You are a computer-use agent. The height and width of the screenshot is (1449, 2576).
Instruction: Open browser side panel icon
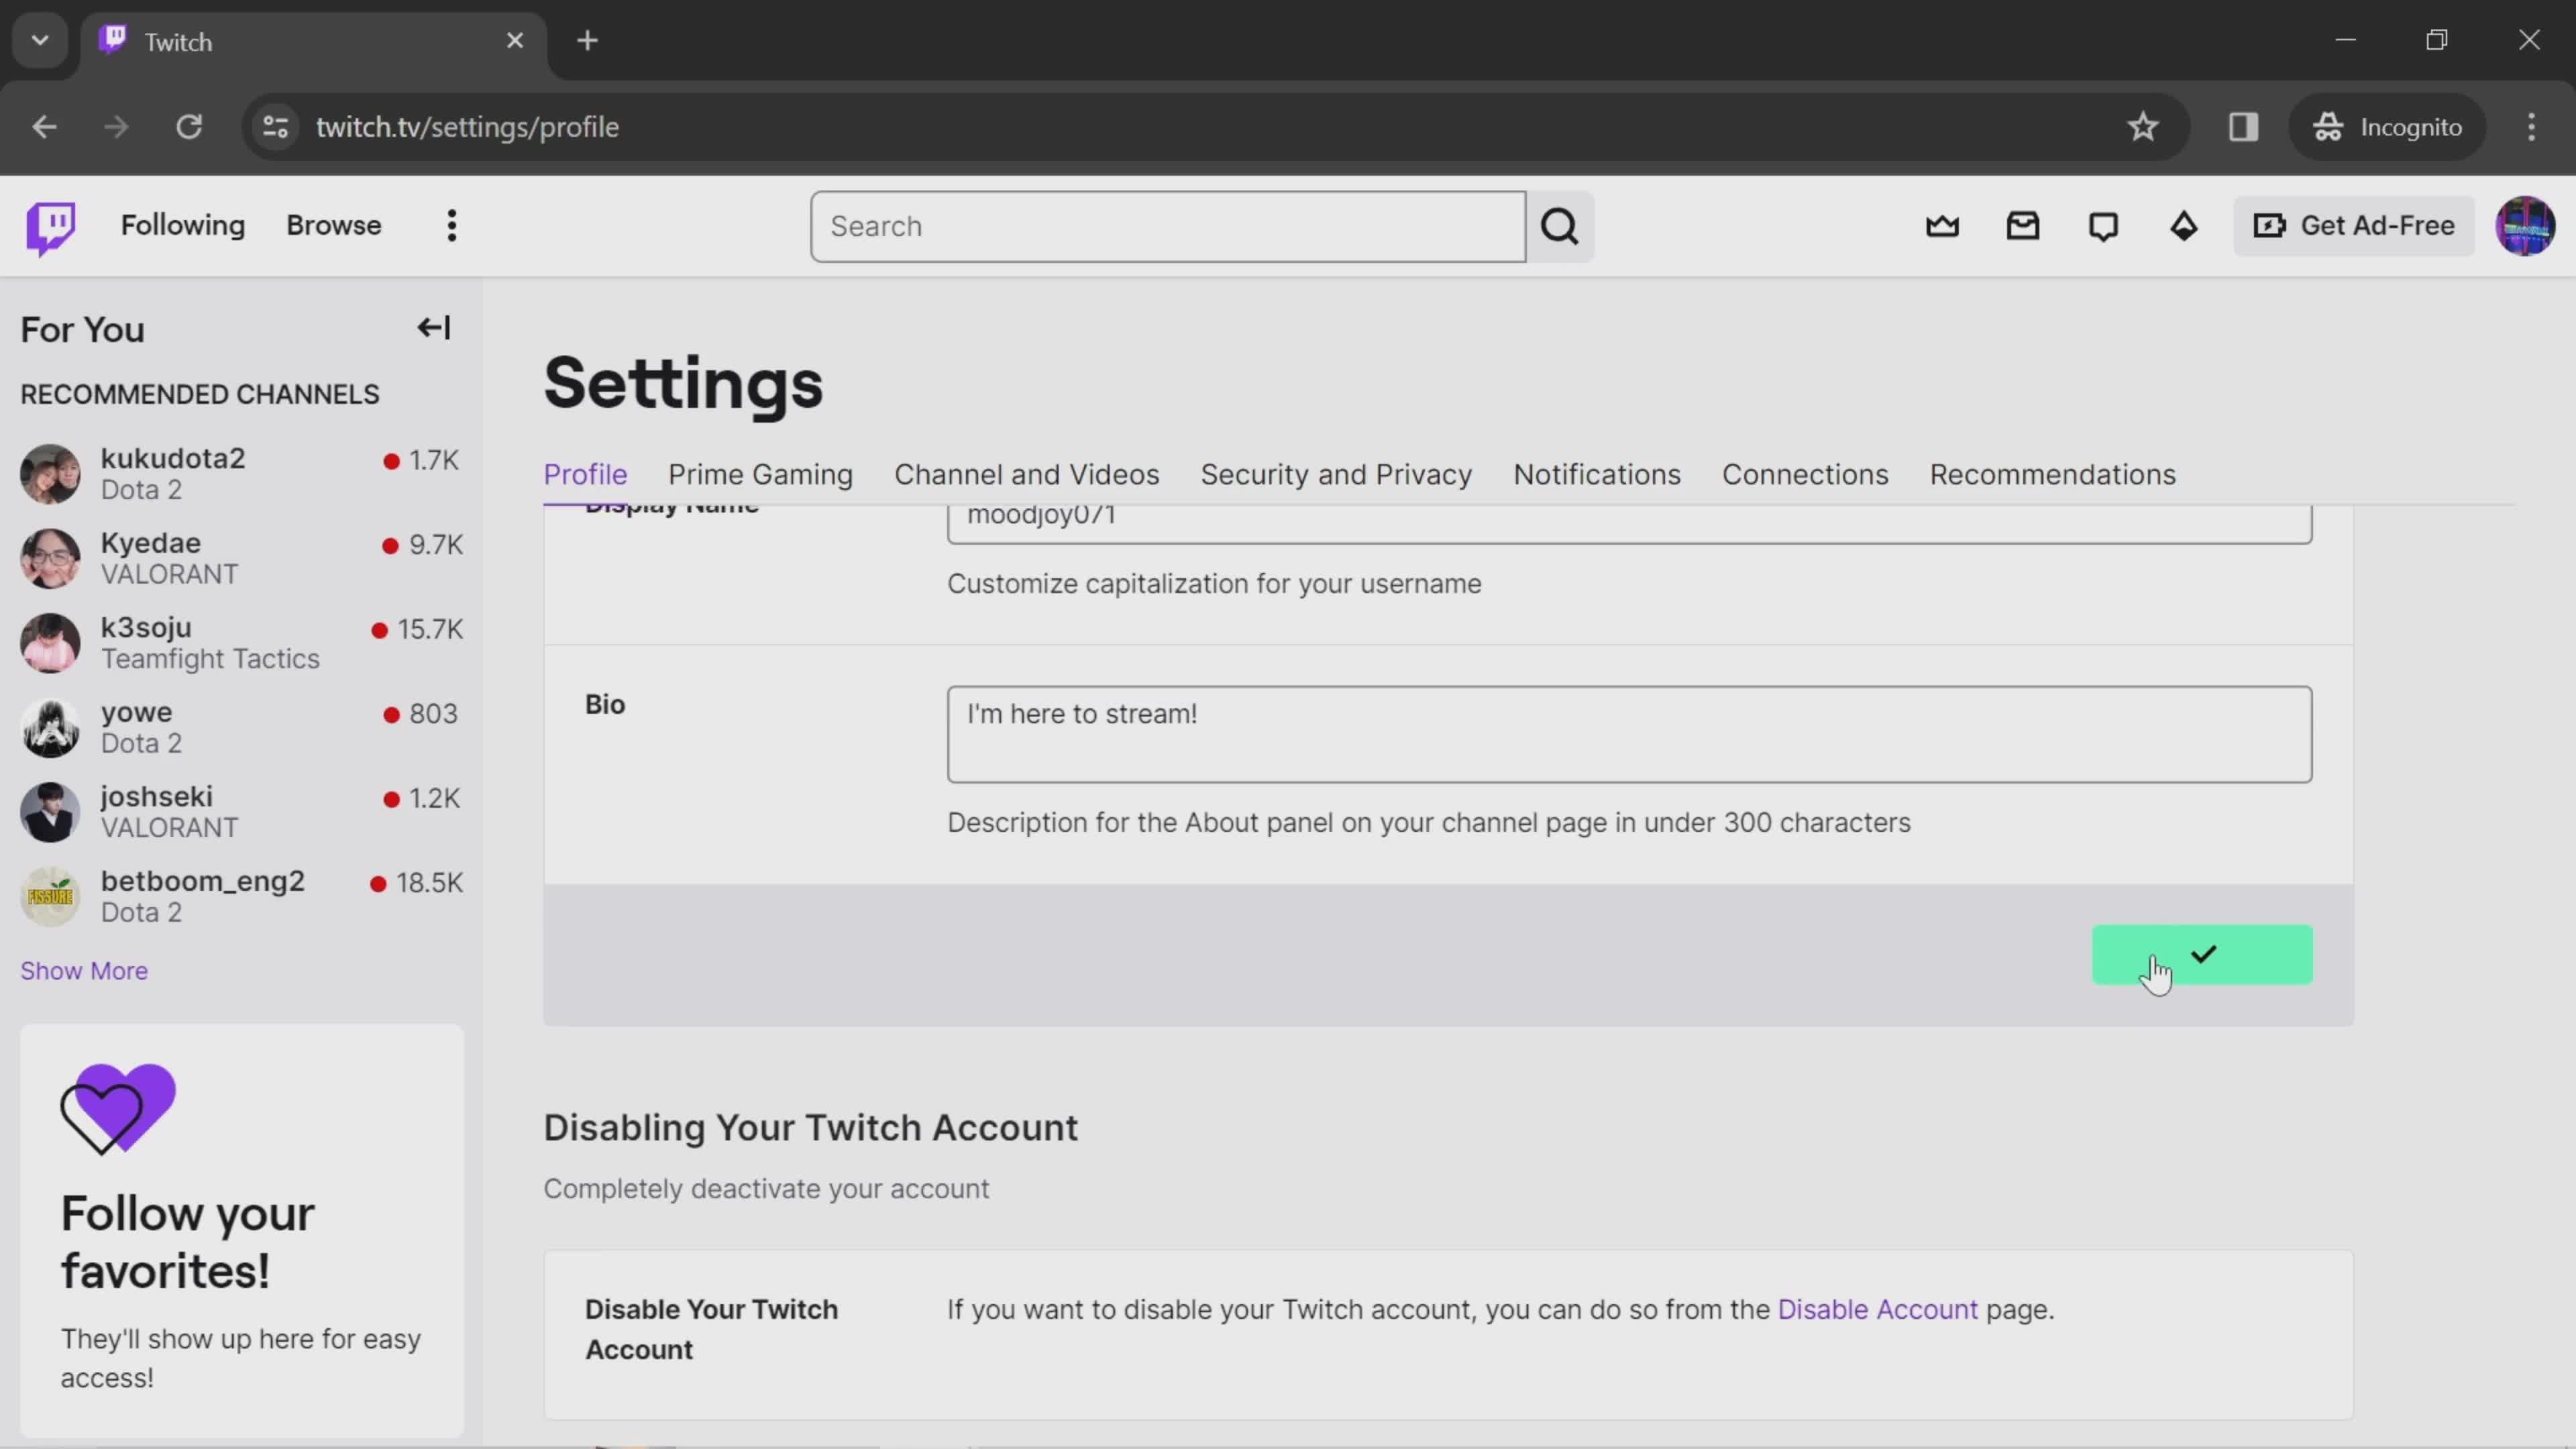pyautogui.click(x=2243, y=127)
